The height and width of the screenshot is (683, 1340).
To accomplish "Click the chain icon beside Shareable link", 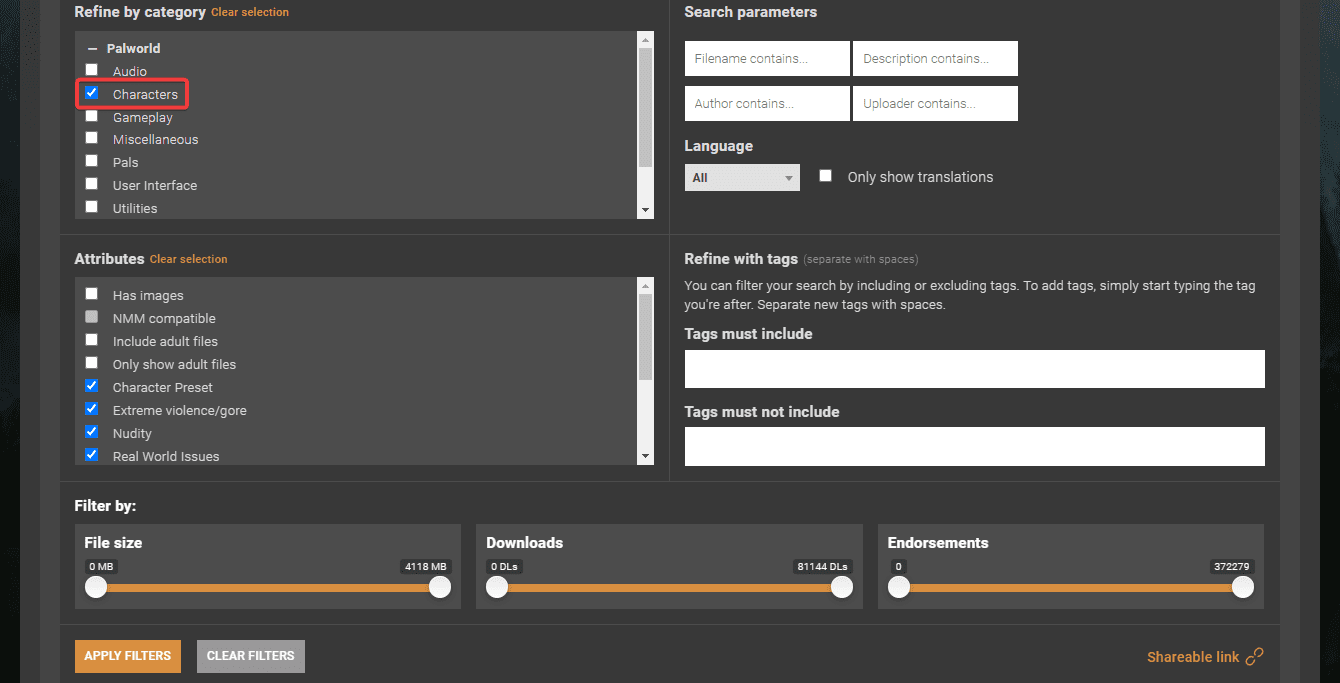I will pyautogui.click(x=1254, y=657).
